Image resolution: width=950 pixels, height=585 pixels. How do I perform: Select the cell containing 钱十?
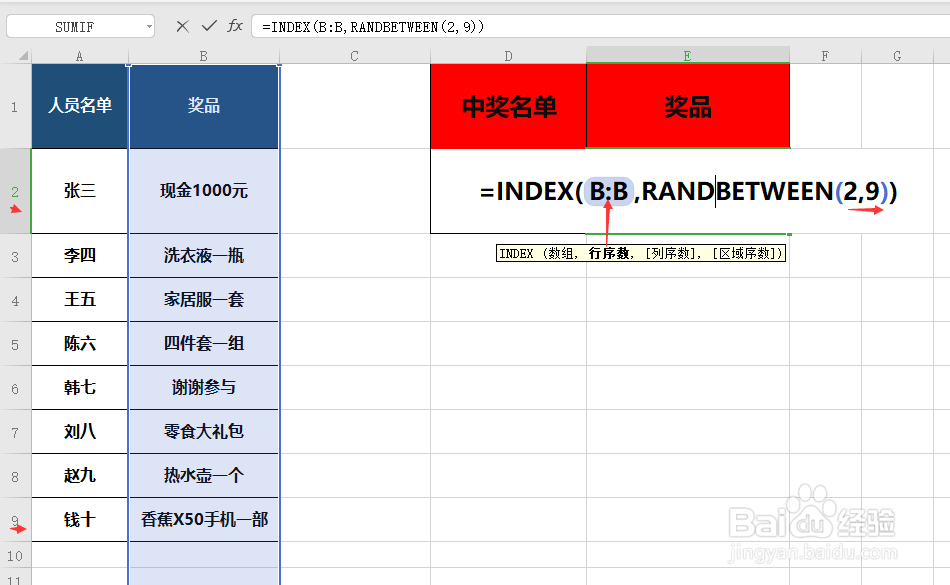tap(80, 520)
